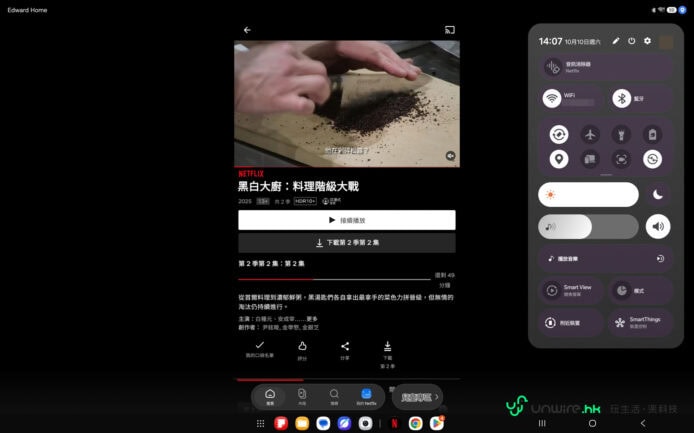Image resolution: width=694 pixels, height=433 pixels.
Task: Click the Edward Home label at top-left
Action: click(x=27, y=10)
